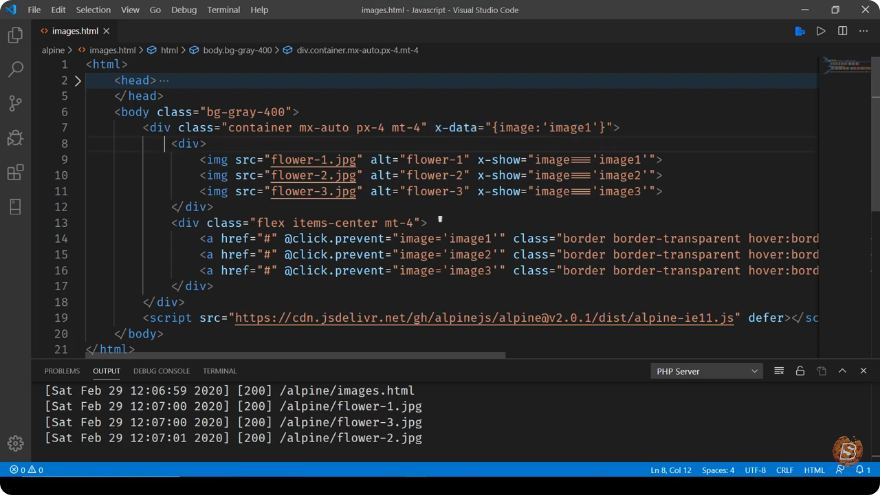Change indentation via Spaces: 4
This screenshot has width=880, height=495.
pos(718,470)
